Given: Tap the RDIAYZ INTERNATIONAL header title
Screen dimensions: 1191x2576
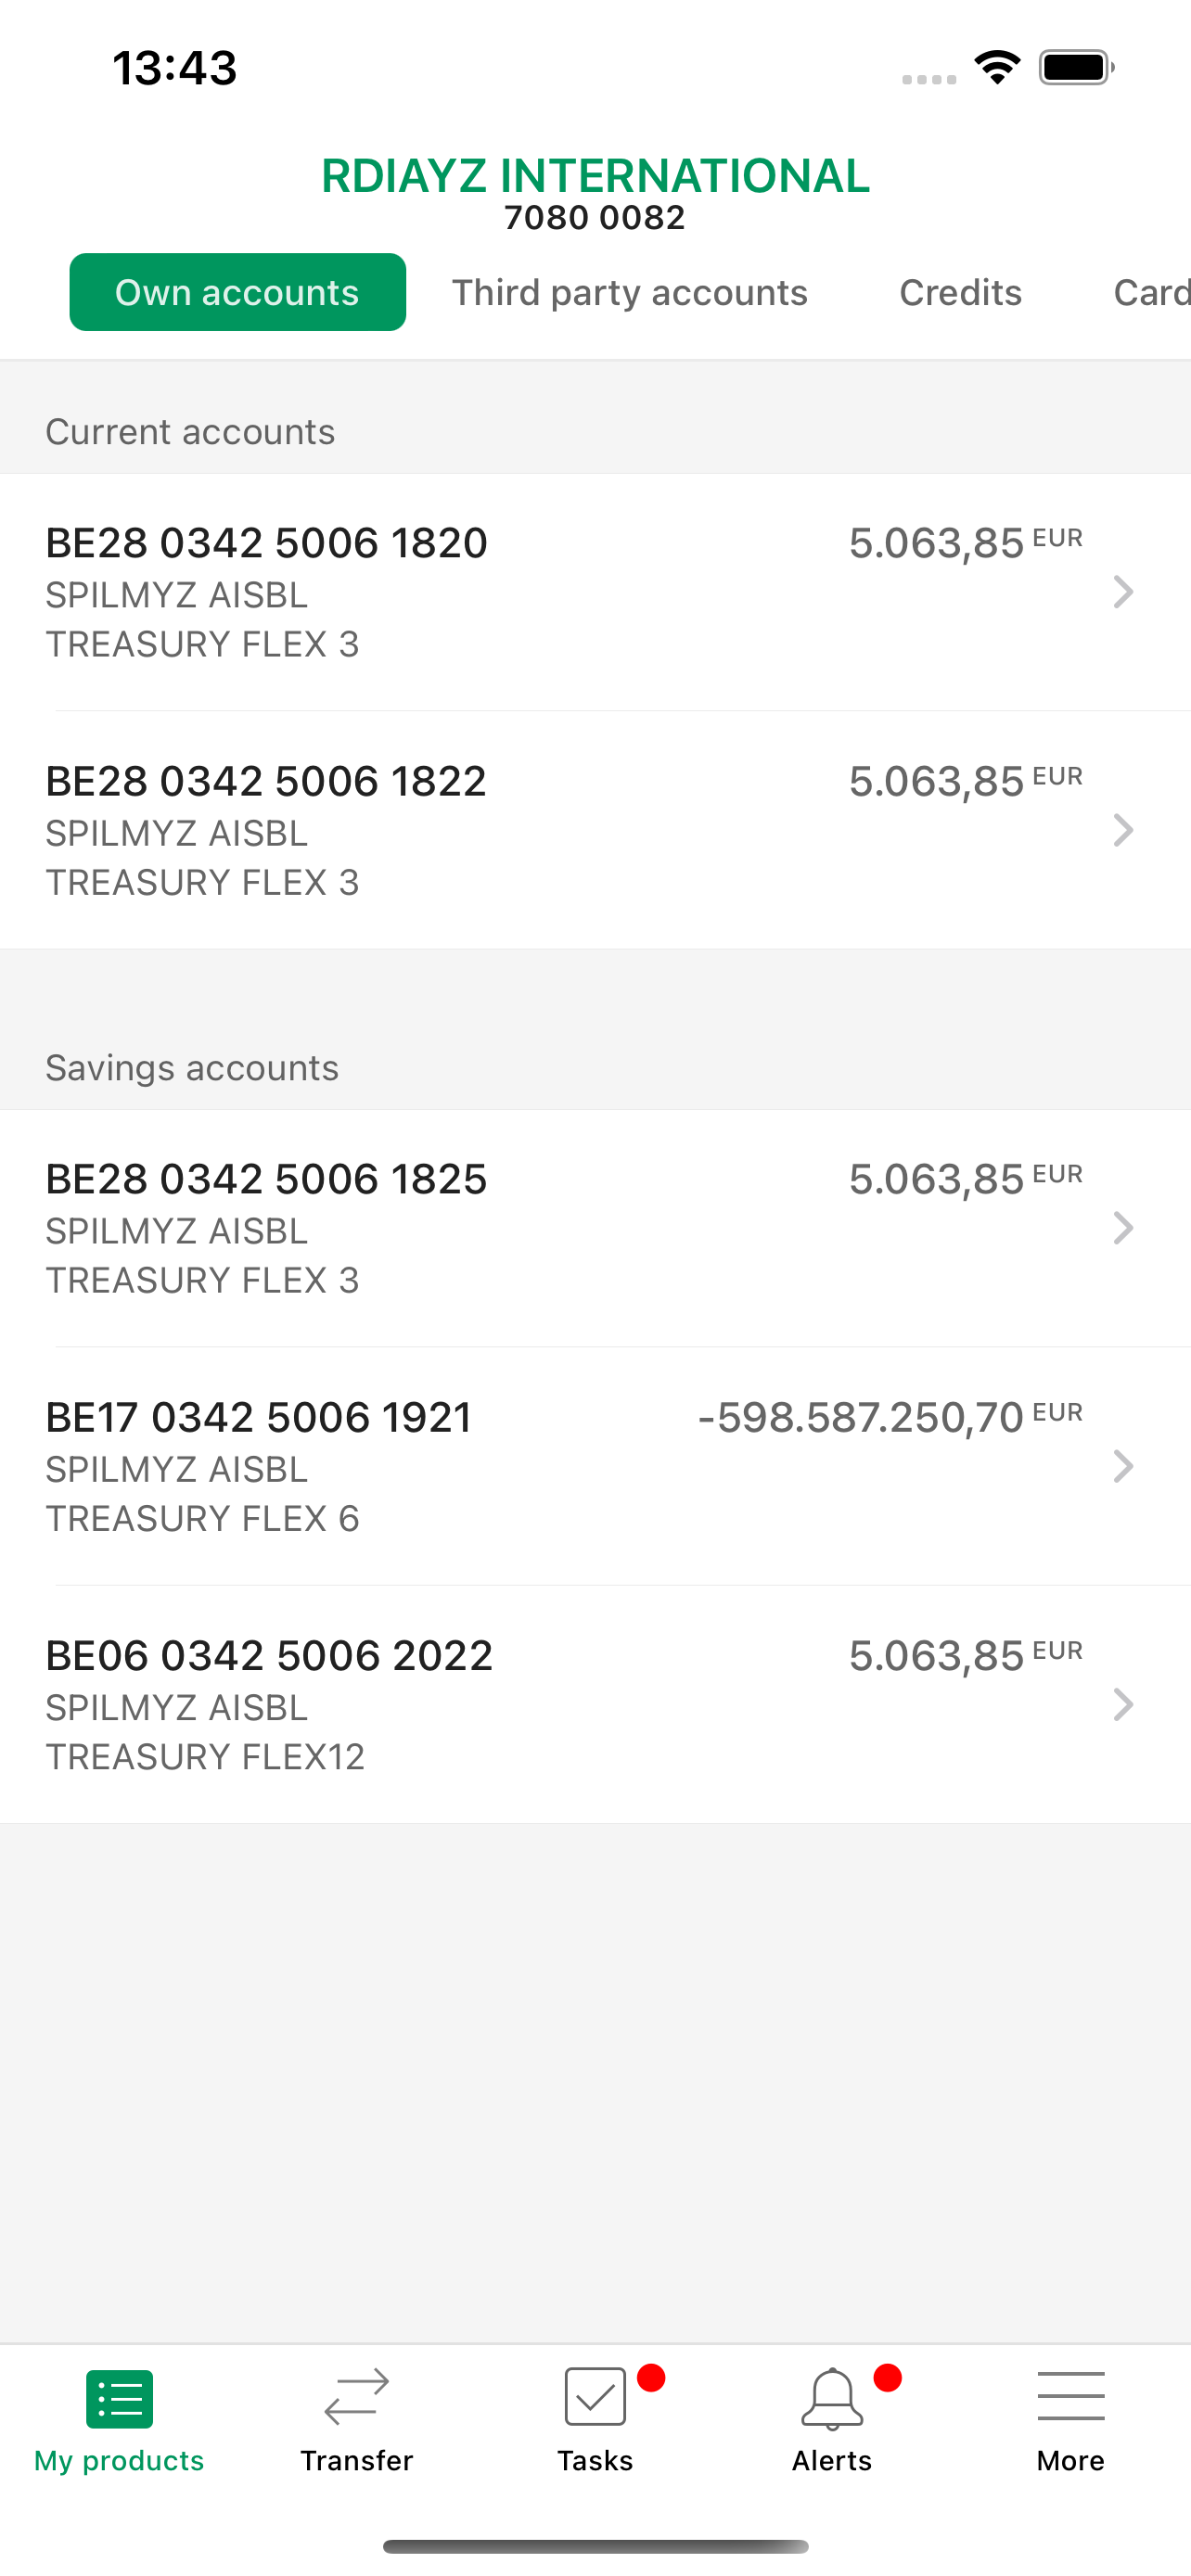Looking at the screenshot, I should 595,176.
